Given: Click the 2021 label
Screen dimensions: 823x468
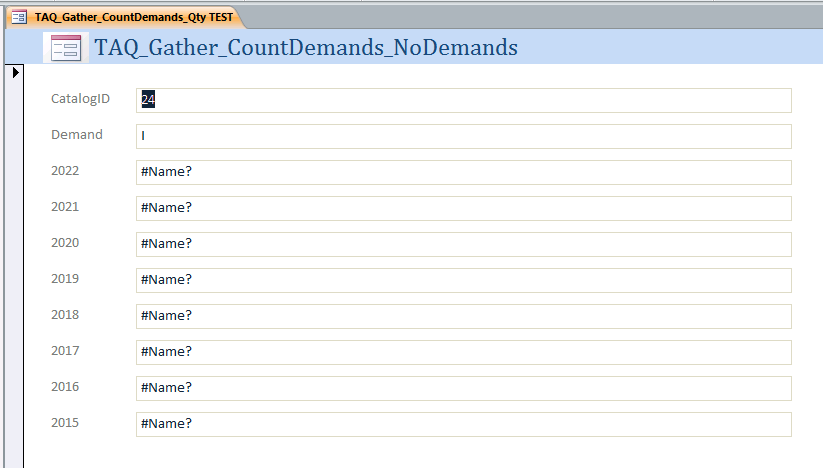Looking at the screenshot, I should tap(65, 207).
